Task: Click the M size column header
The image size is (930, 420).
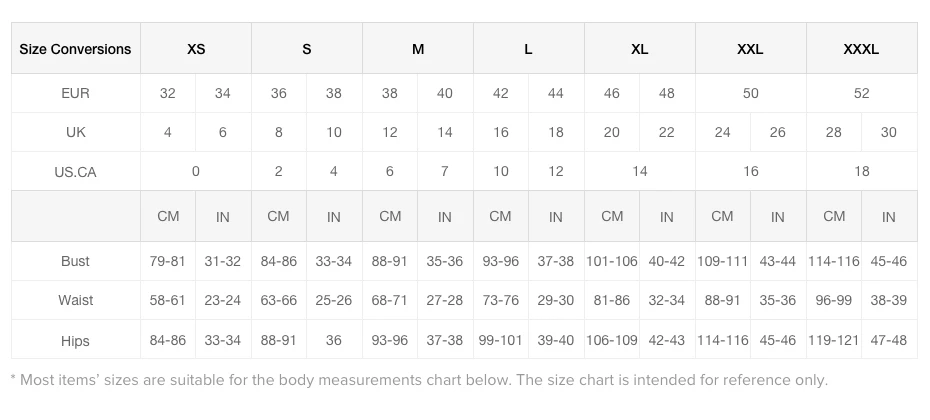Action: click(x=418, y=49)
